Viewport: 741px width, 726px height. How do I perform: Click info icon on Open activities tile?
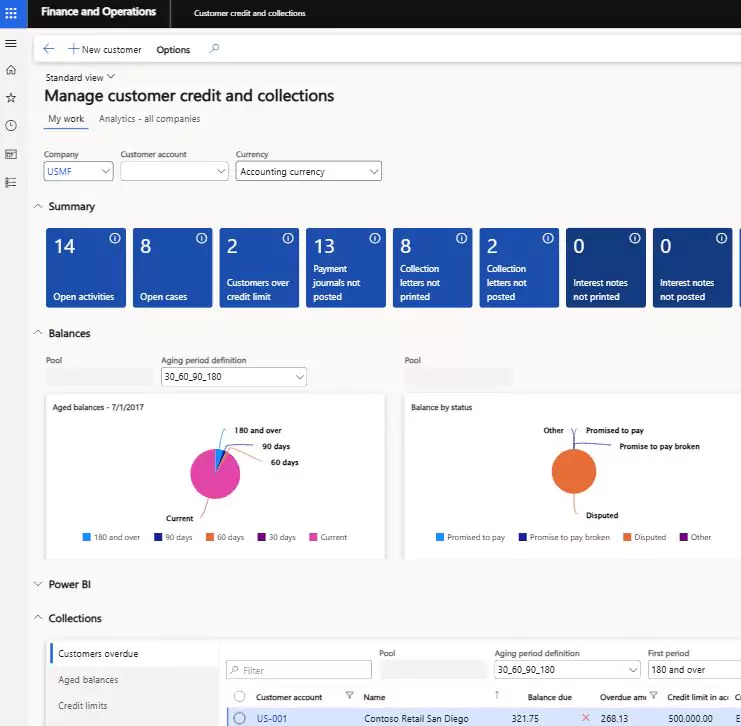115,239
